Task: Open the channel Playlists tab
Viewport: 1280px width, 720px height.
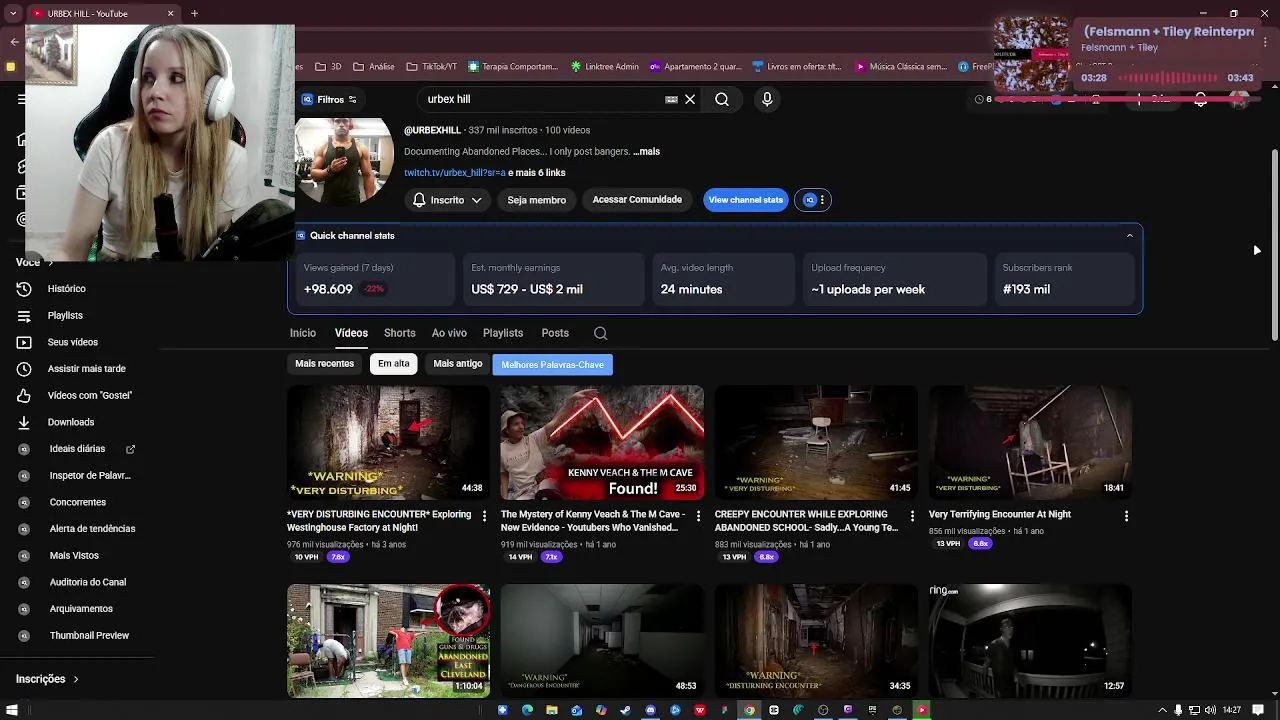Action: (x=503, y=333)
